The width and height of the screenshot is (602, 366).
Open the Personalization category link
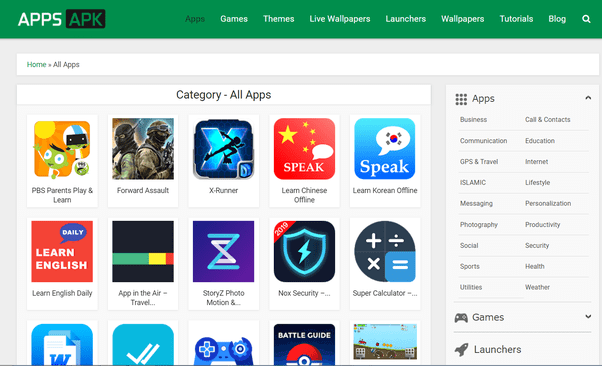point(548,204)
